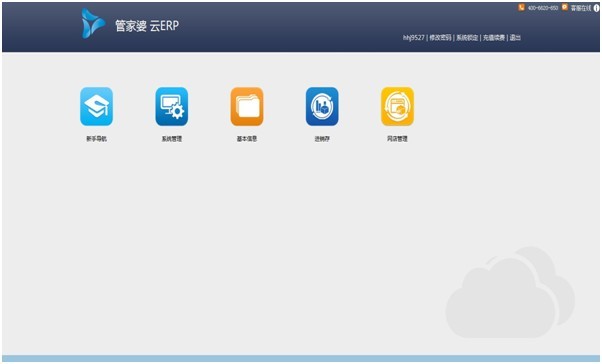Click the 客服在线 chat icon

click(564, 7)
